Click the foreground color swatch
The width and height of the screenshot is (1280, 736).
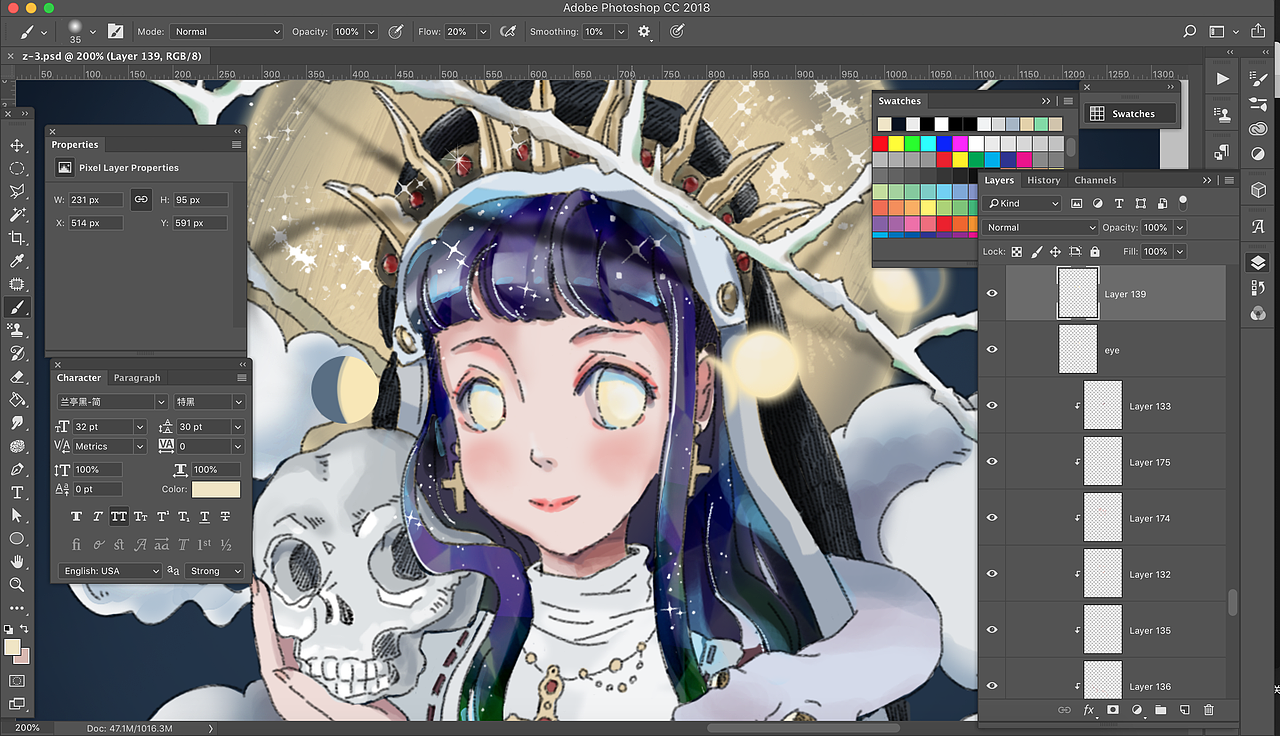click(x=13, y=647)
